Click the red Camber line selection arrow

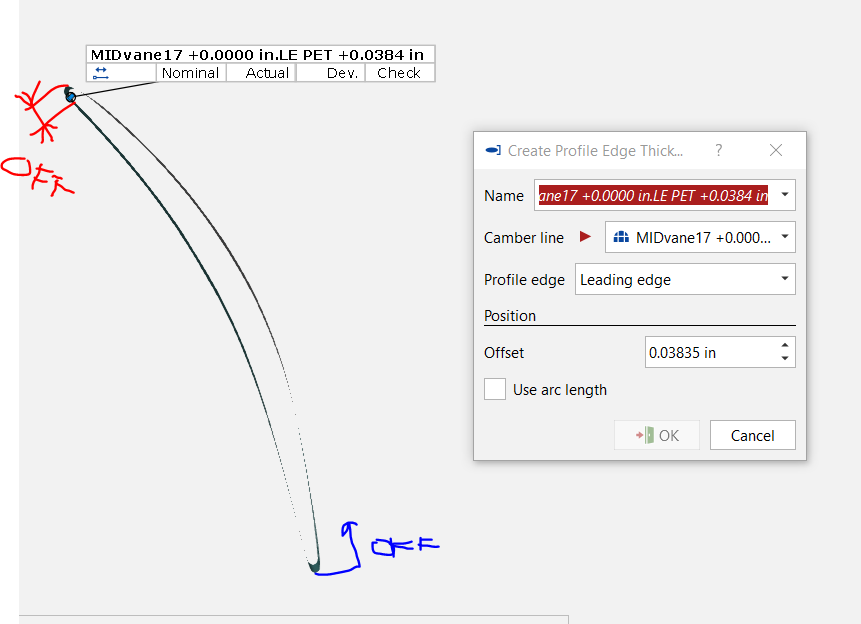[x=585, y=237]
